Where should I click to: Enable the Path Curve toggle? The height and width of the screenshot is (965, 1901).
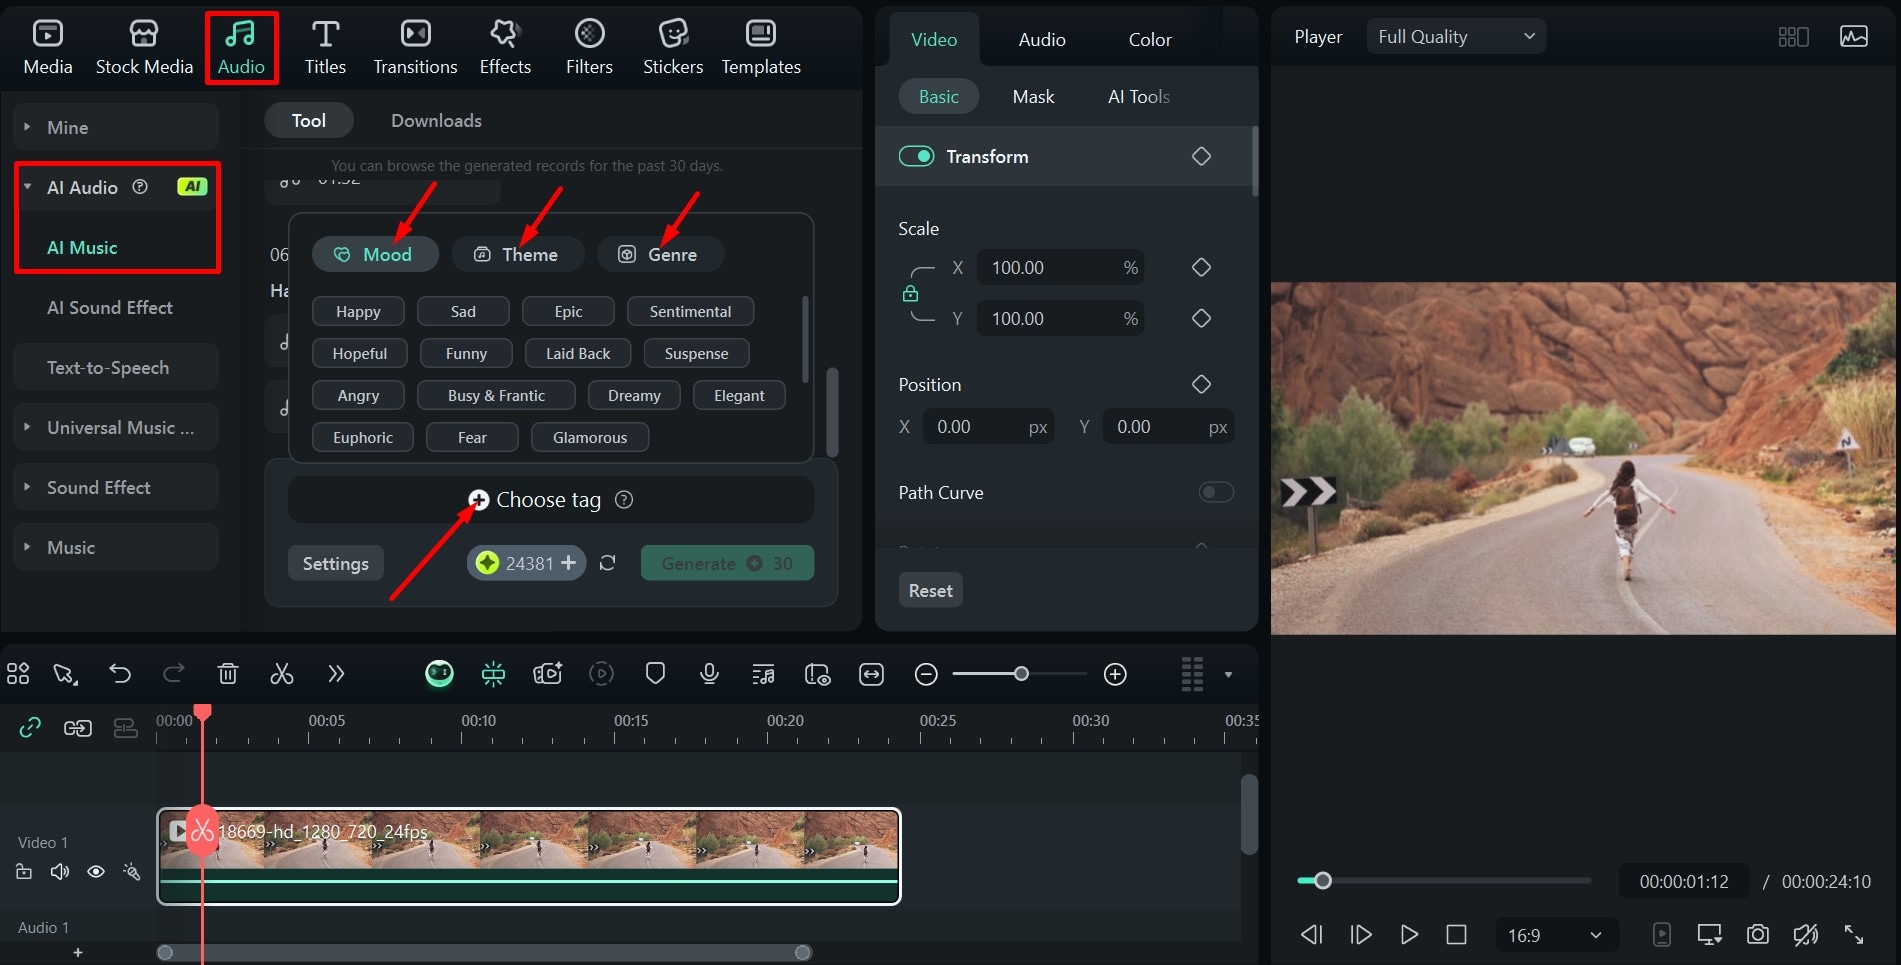(1216, 492)
